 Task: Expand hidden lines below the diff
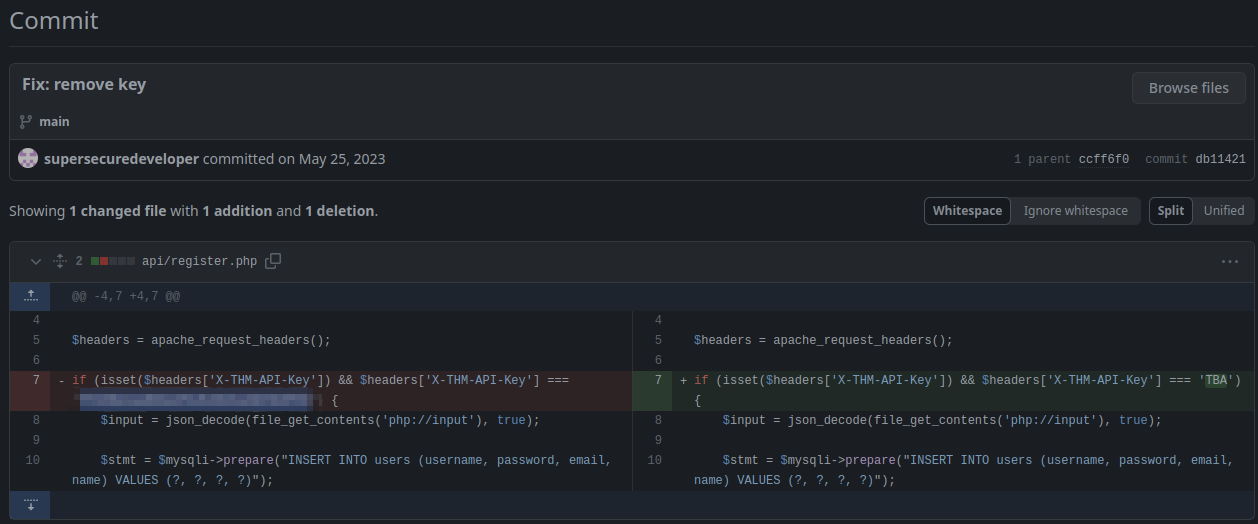click(30, 504)
